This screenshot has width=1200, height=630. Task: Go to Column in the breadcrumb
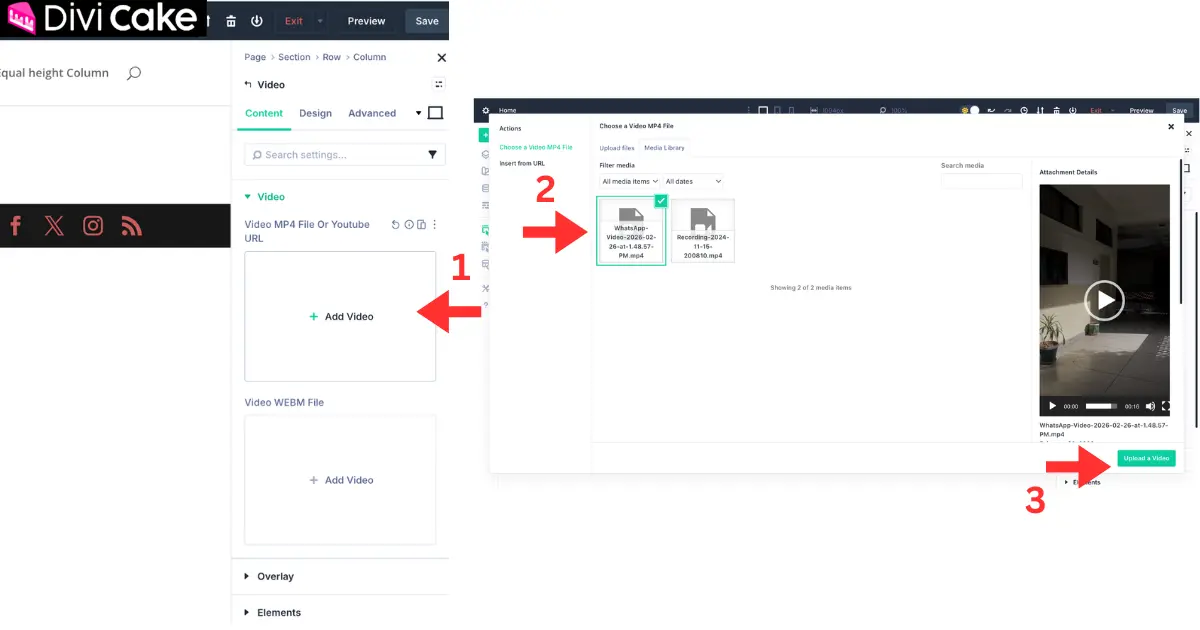(x=369, y=57)
